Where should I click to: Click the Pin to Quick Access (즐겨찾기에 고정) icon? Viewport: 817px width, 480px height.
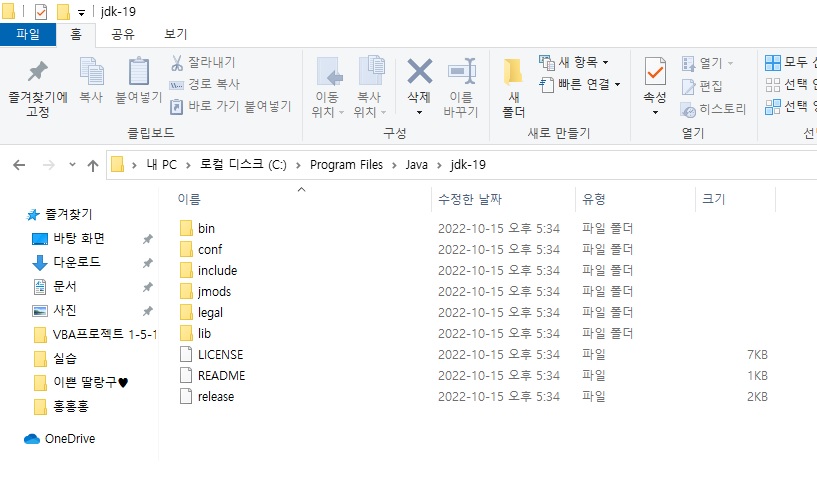38,71
